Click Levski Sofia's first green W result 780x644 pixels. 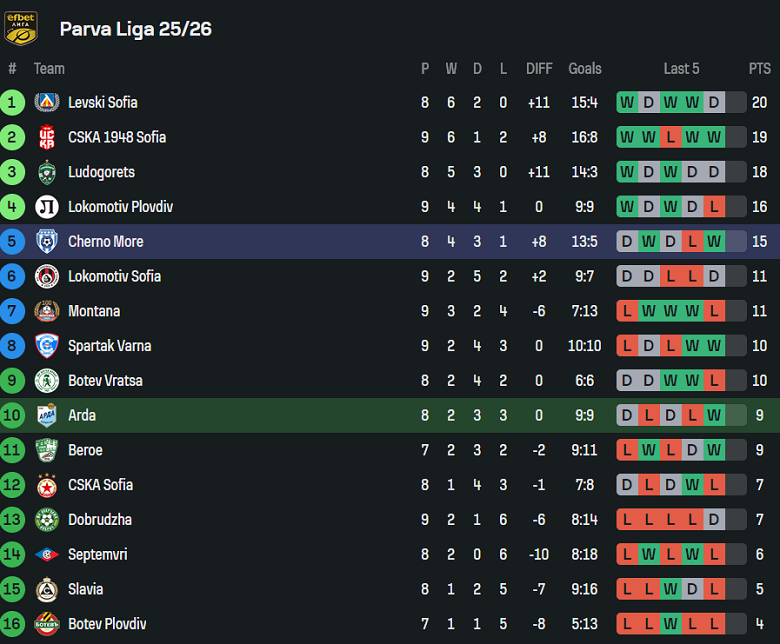tap(627, 102)
